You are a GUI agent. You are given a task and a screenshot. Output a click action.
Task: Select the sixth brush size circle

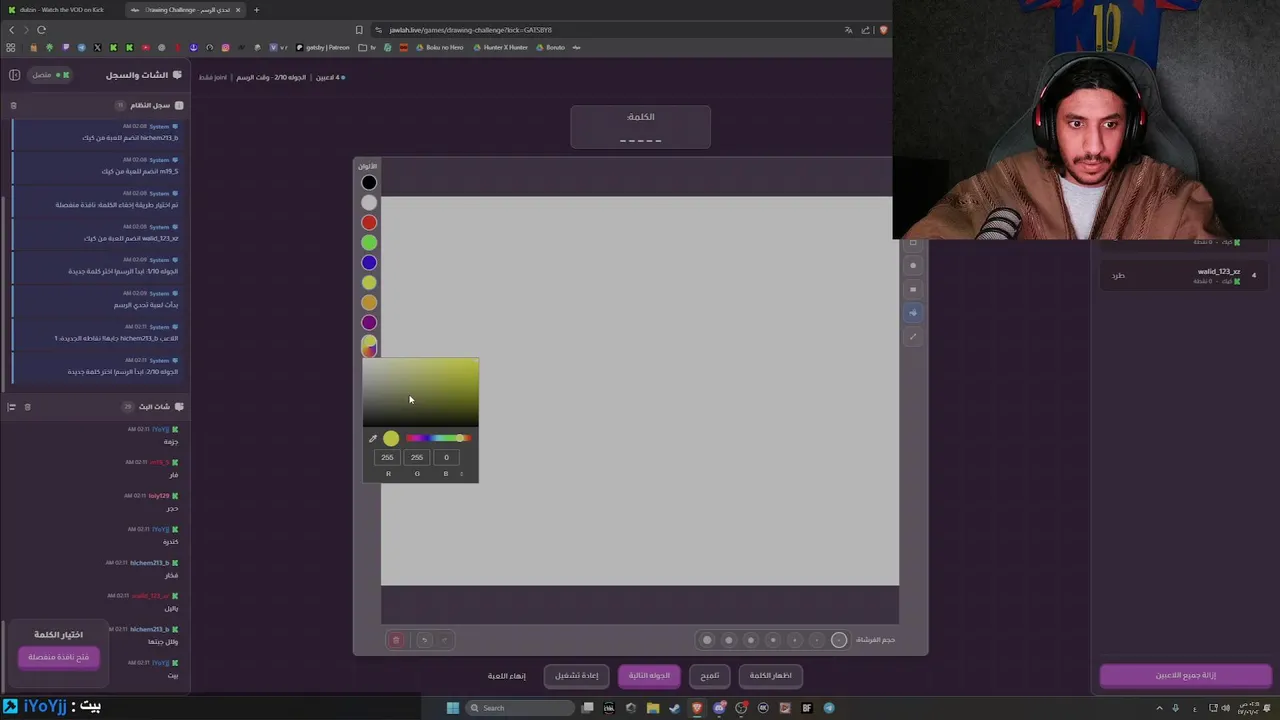(817, 640)
